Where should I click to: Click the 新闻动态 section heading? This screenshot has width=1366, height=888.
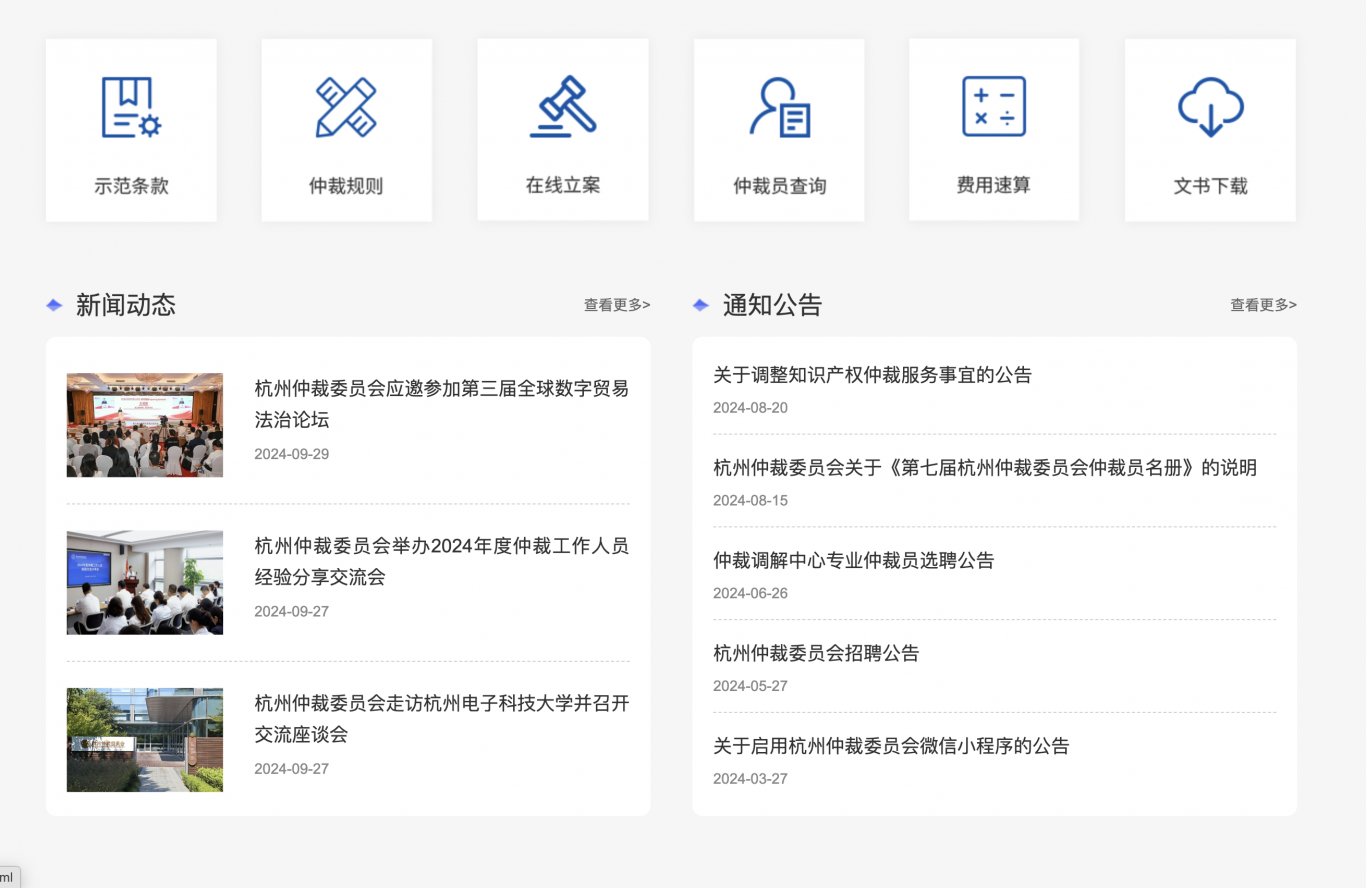pos(126,305)
